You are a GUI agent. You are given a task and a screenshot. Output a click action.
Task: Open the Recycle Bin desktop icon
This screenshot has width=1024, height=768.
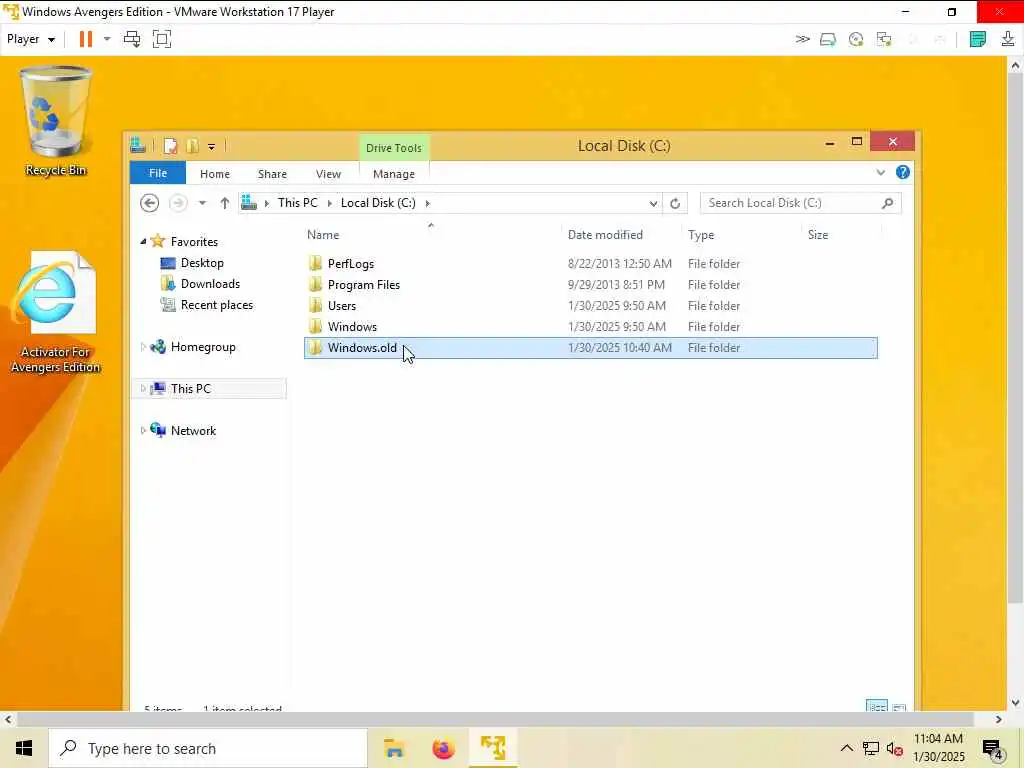click(x=56, y=121)
